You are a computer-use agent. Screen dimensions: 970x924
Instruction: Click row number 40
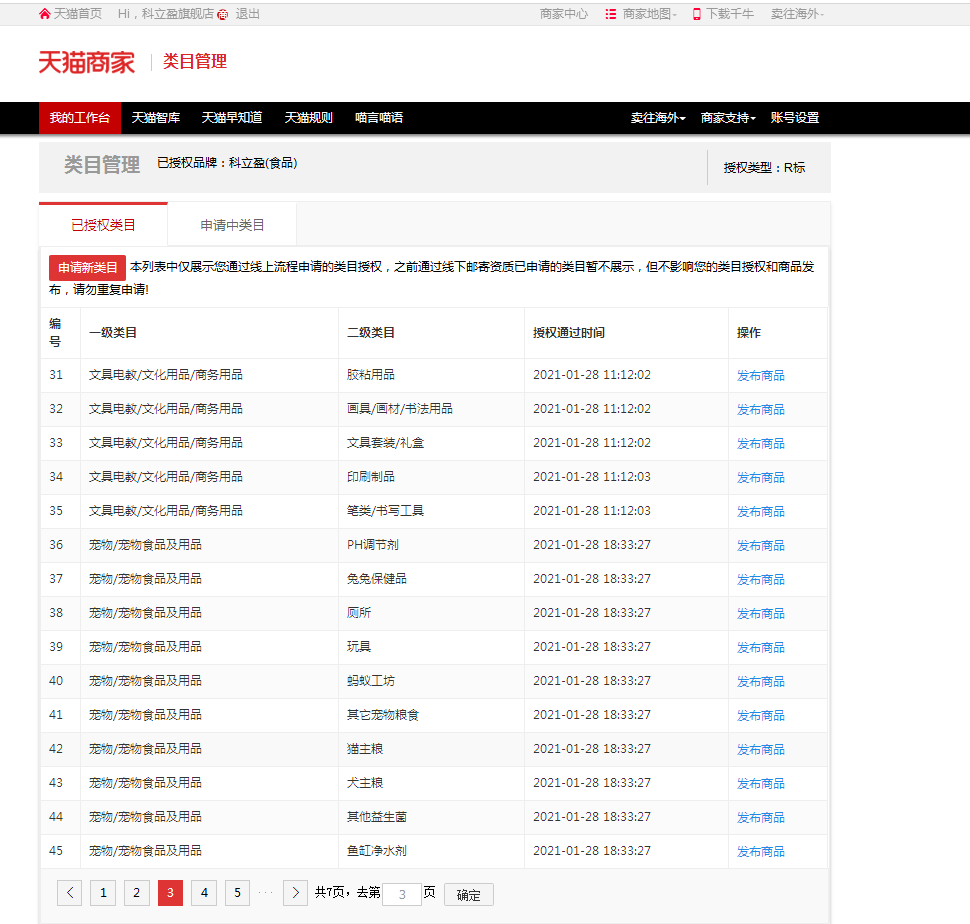(x=56, y=681)
